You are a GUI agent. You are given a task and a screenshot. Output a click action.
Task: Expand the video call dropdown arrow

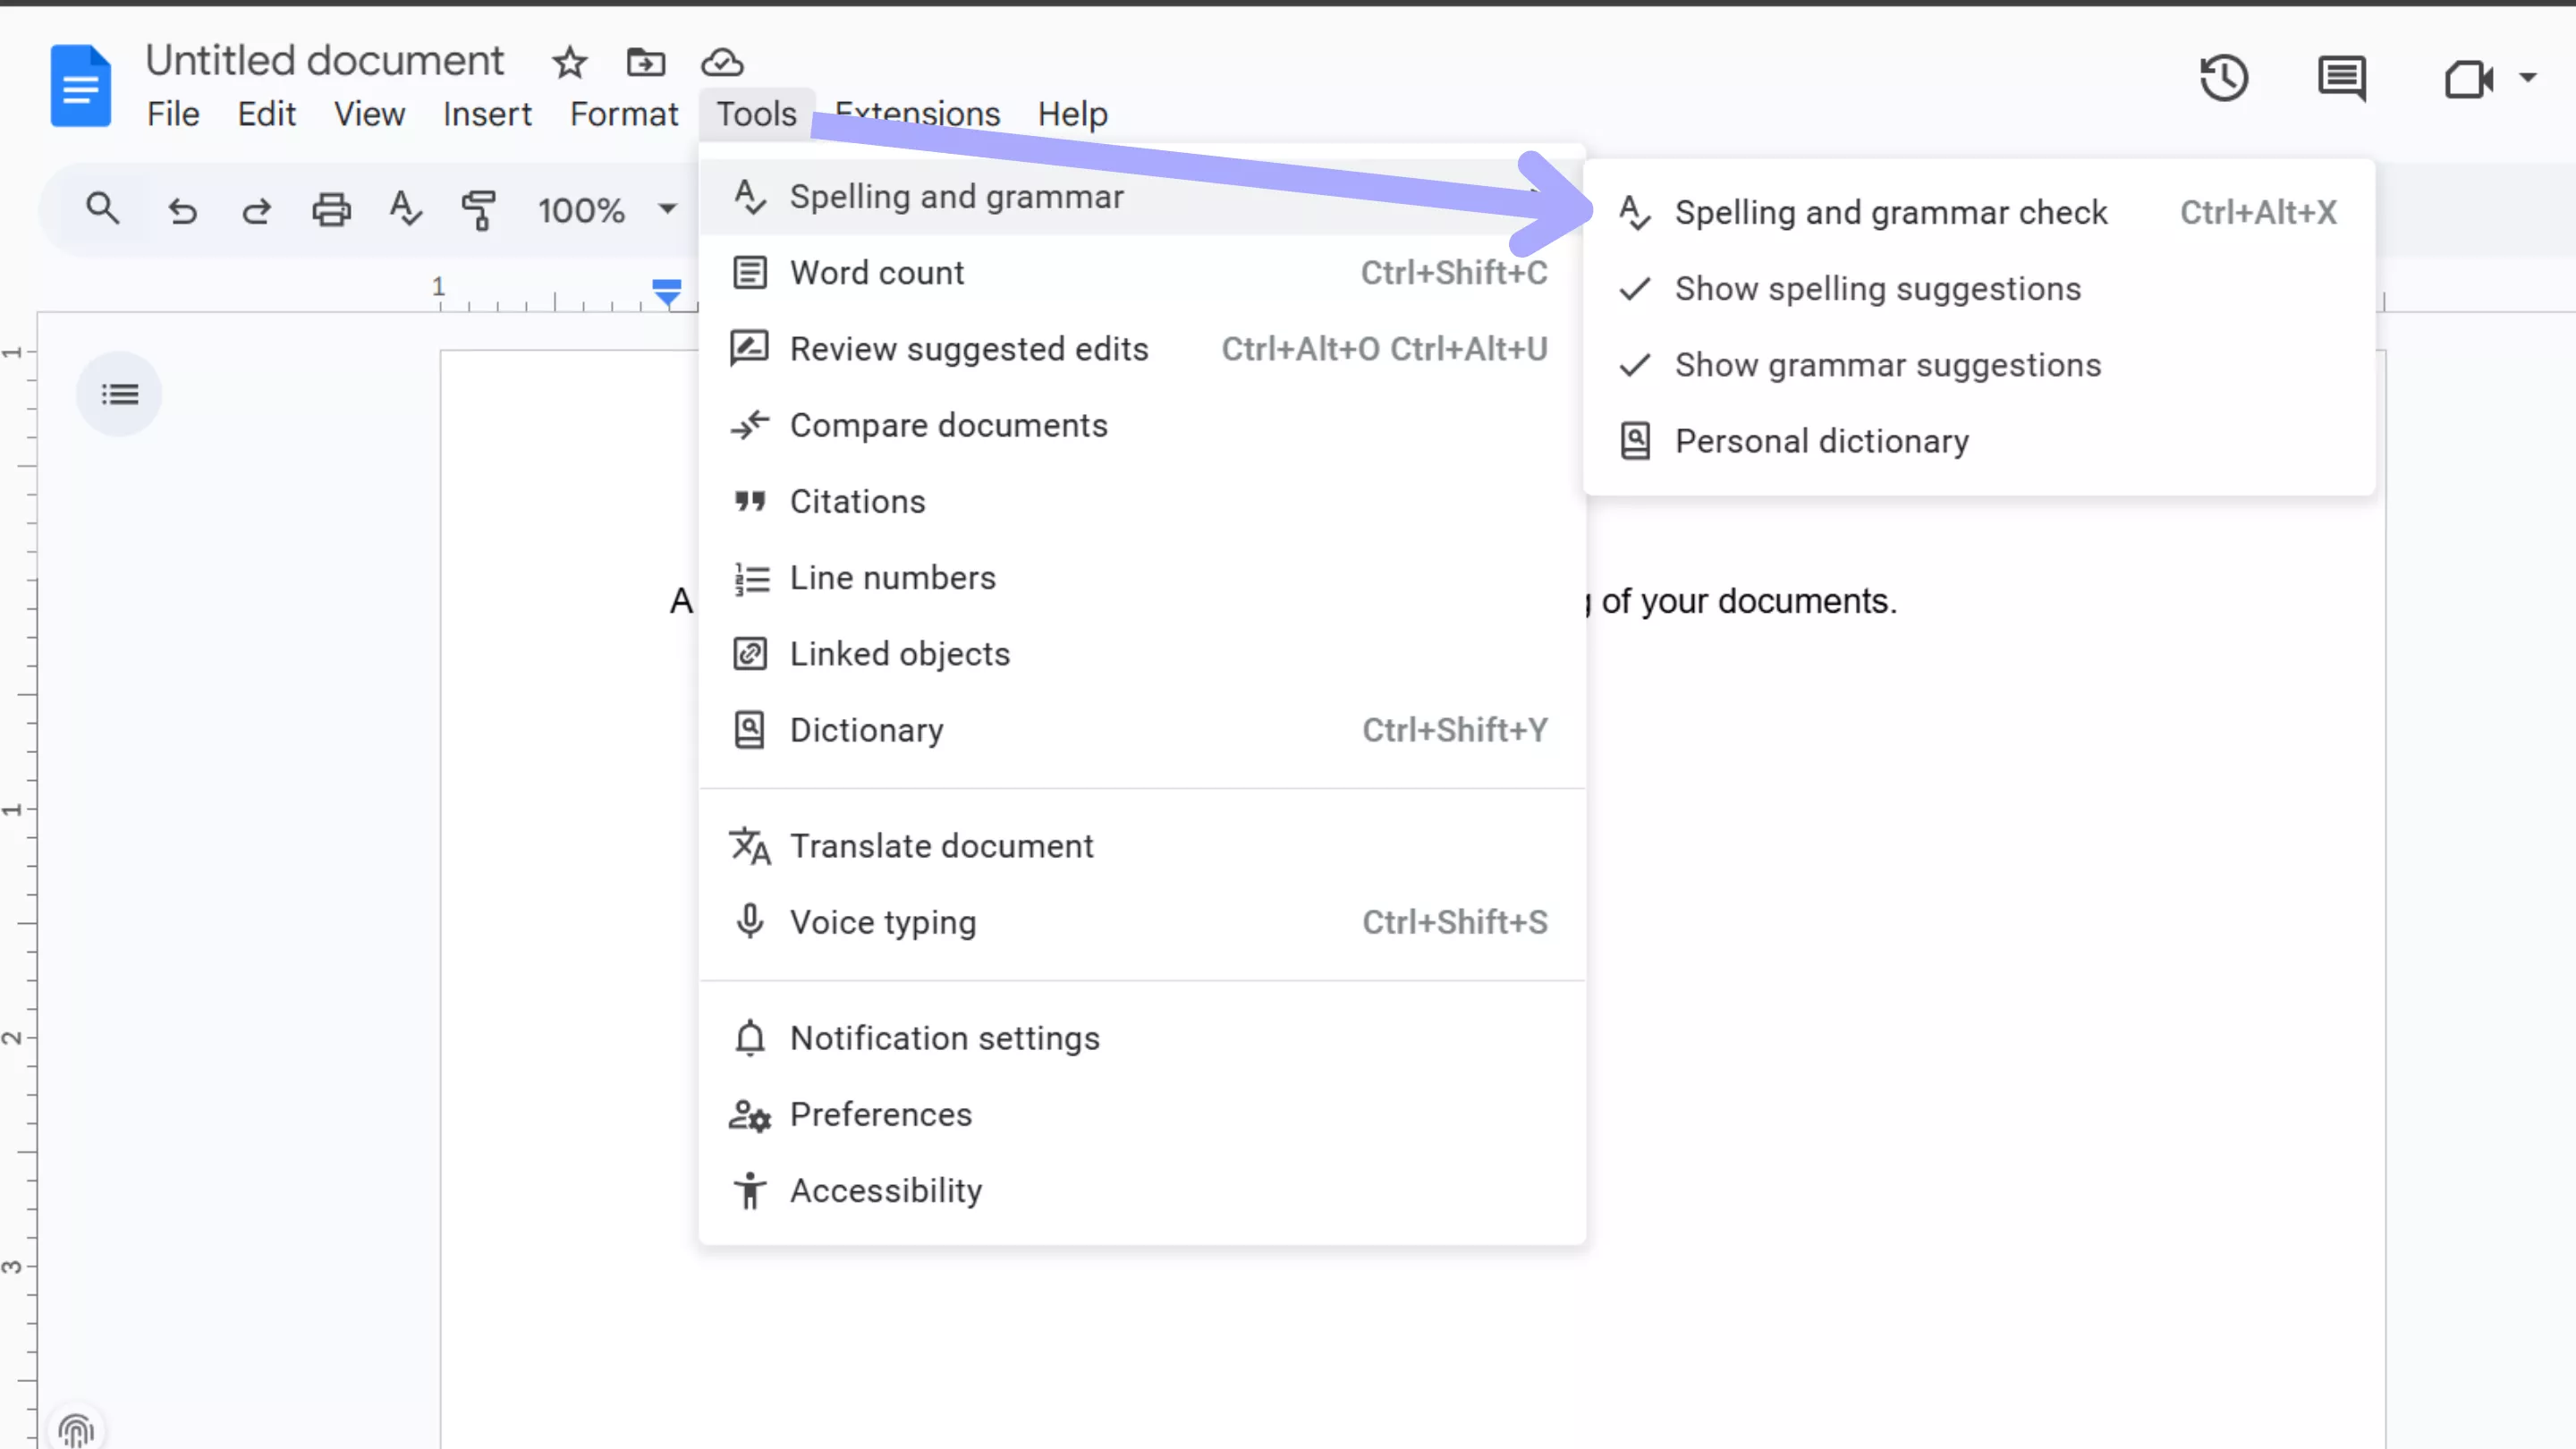(2527, 78)
